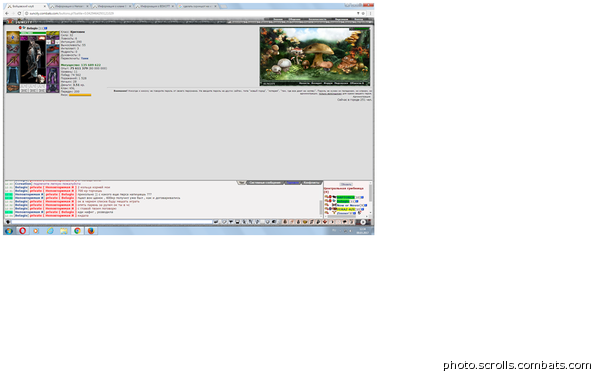Open the Персонаж item in game top menu

(341, 19)
